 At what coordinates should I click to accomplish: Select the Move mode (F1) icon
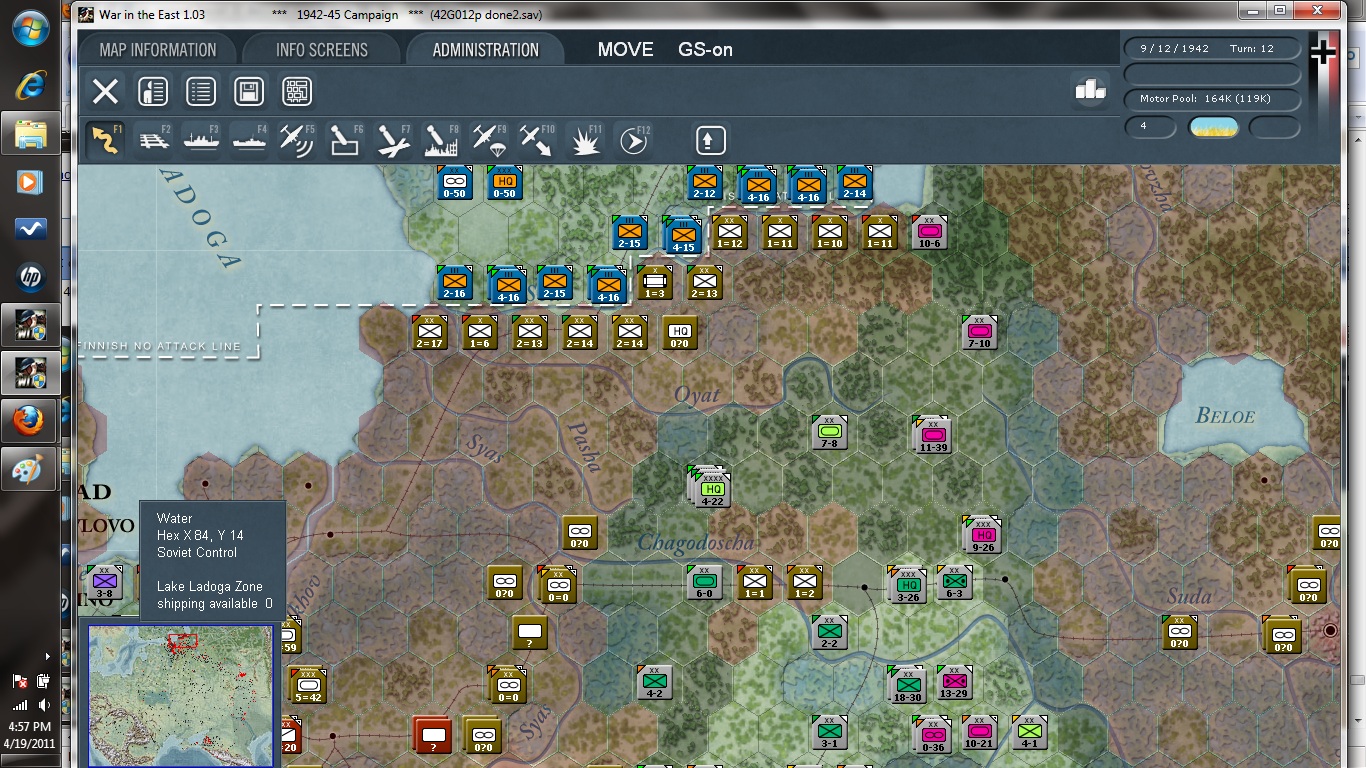coord(104,140)
